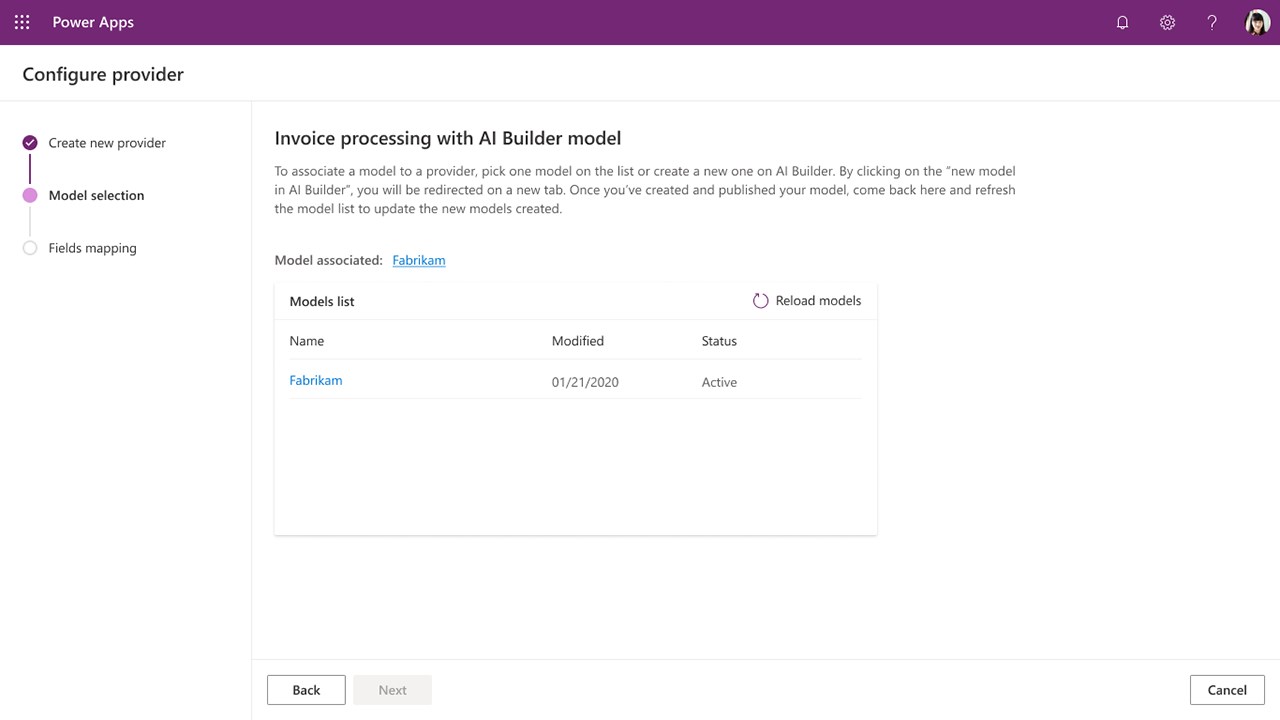Select the Model selection step label
The width and height of the screenshot is (1280, 720).
click(96, 196)
